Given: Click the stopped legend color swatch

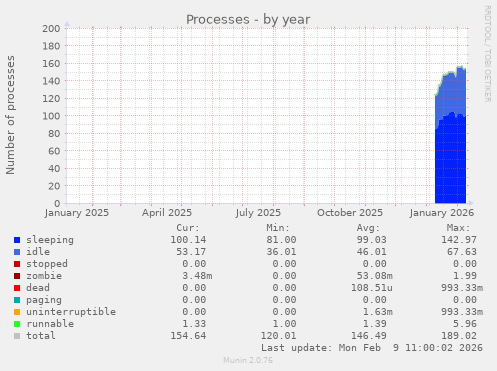Looking at the screenshot, I should click(x=17, y=264).
